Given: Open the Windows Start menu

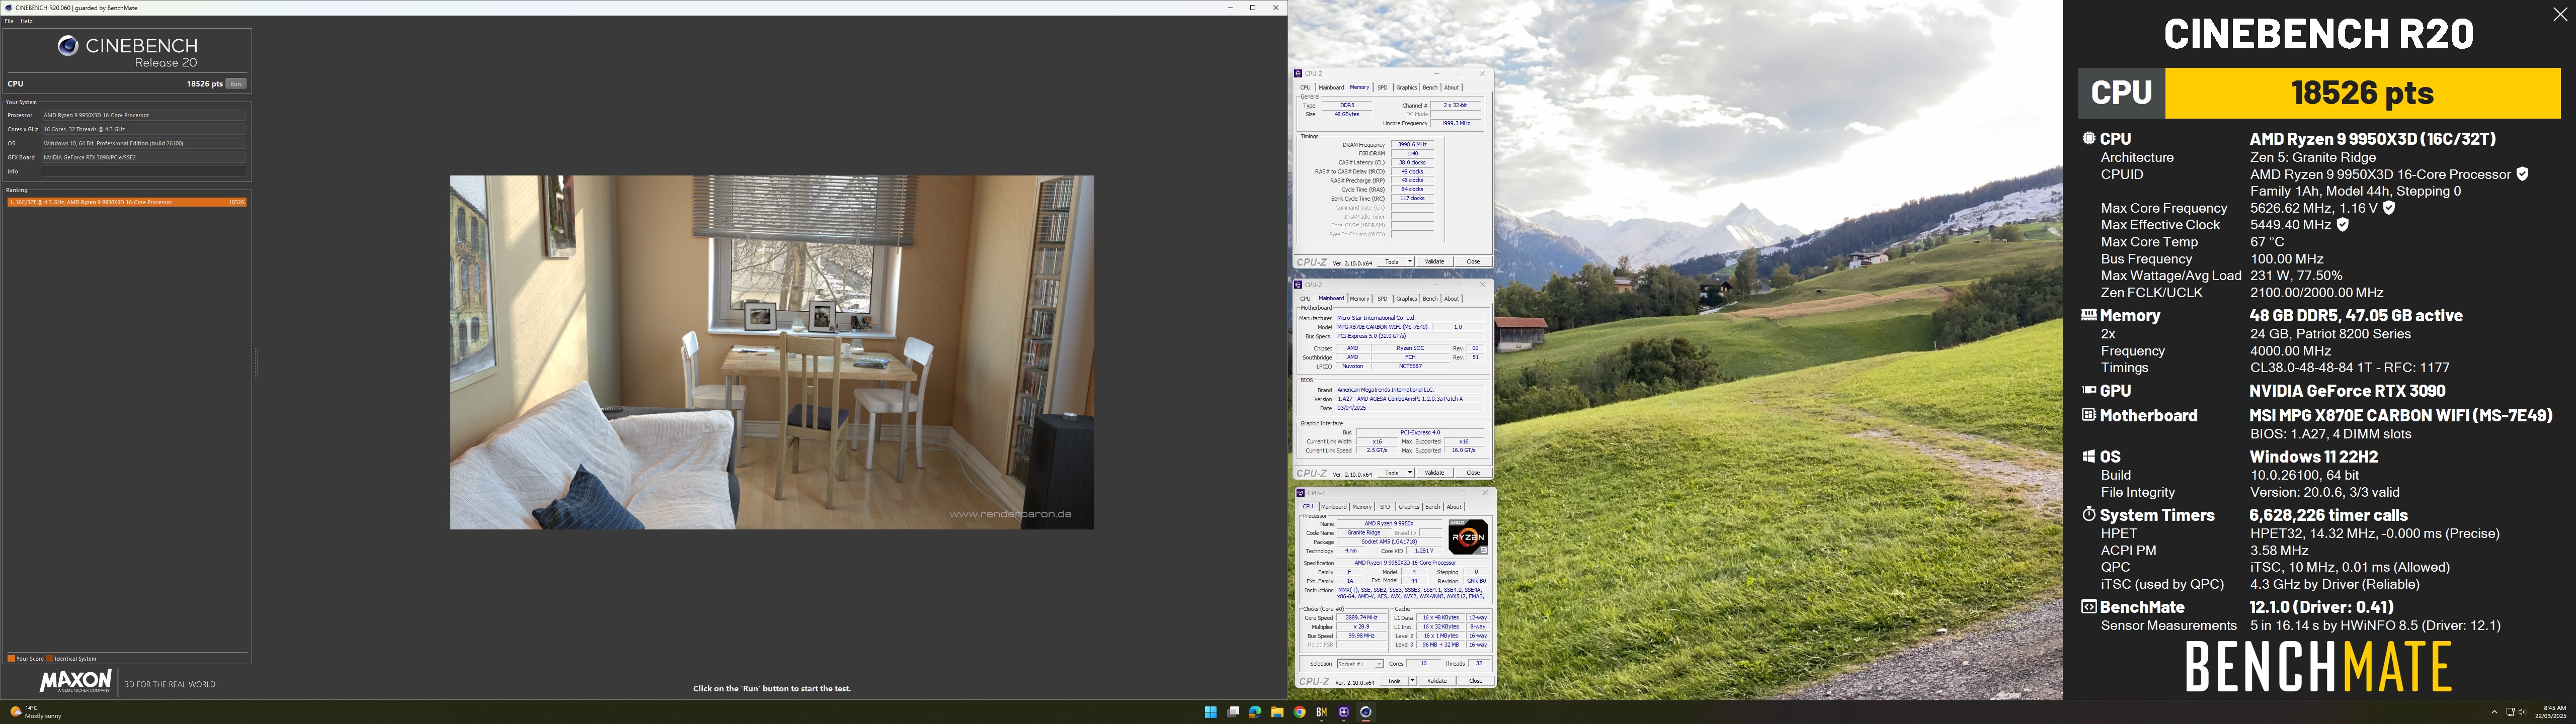Looking at the screenshot, I should (x=1211, y=712).
